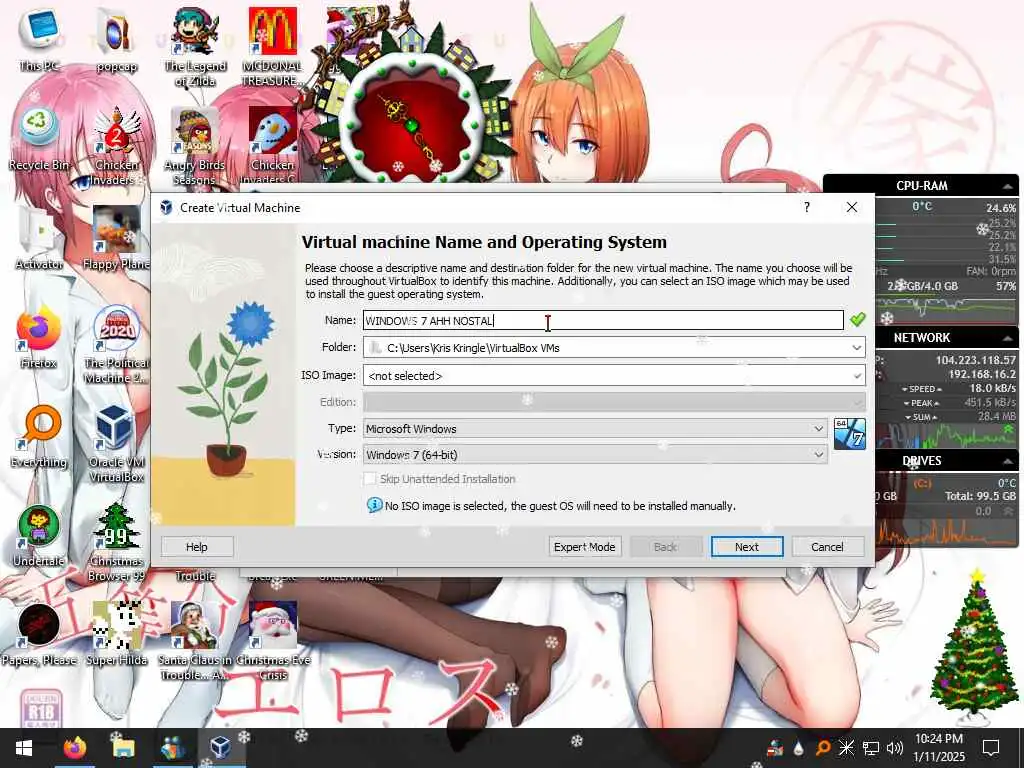Screen dimensions: 1024x768
Task: Open the Recycle Bin
Action: pos(39,138)
